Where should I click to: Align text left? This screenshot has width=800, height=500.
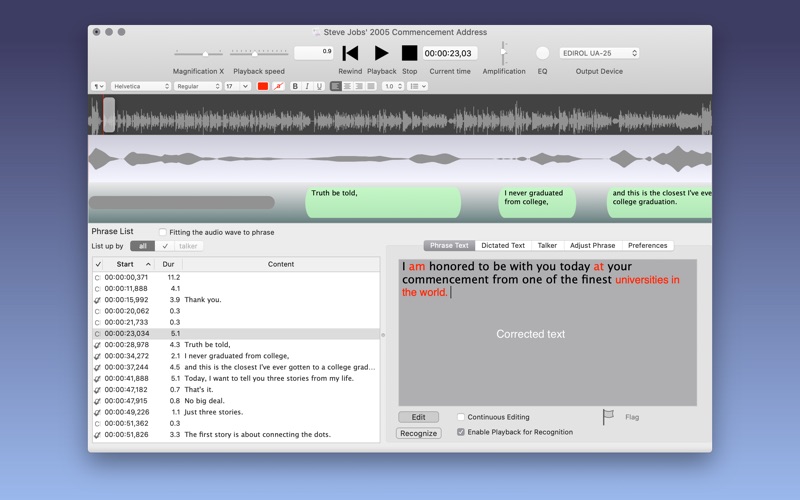pos(335,86)
